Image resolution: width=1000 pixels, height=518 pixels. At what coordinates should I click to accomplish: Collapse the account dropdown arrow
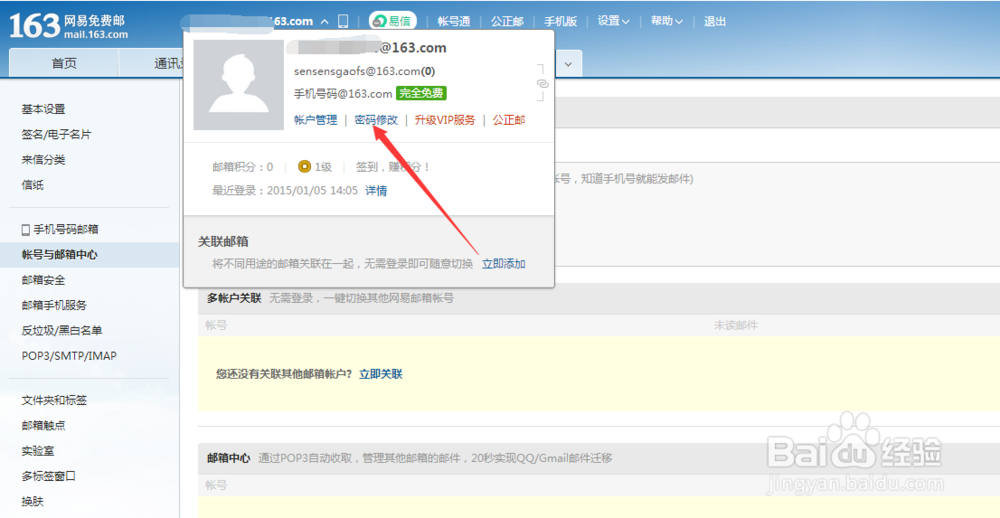click(325, 22)
